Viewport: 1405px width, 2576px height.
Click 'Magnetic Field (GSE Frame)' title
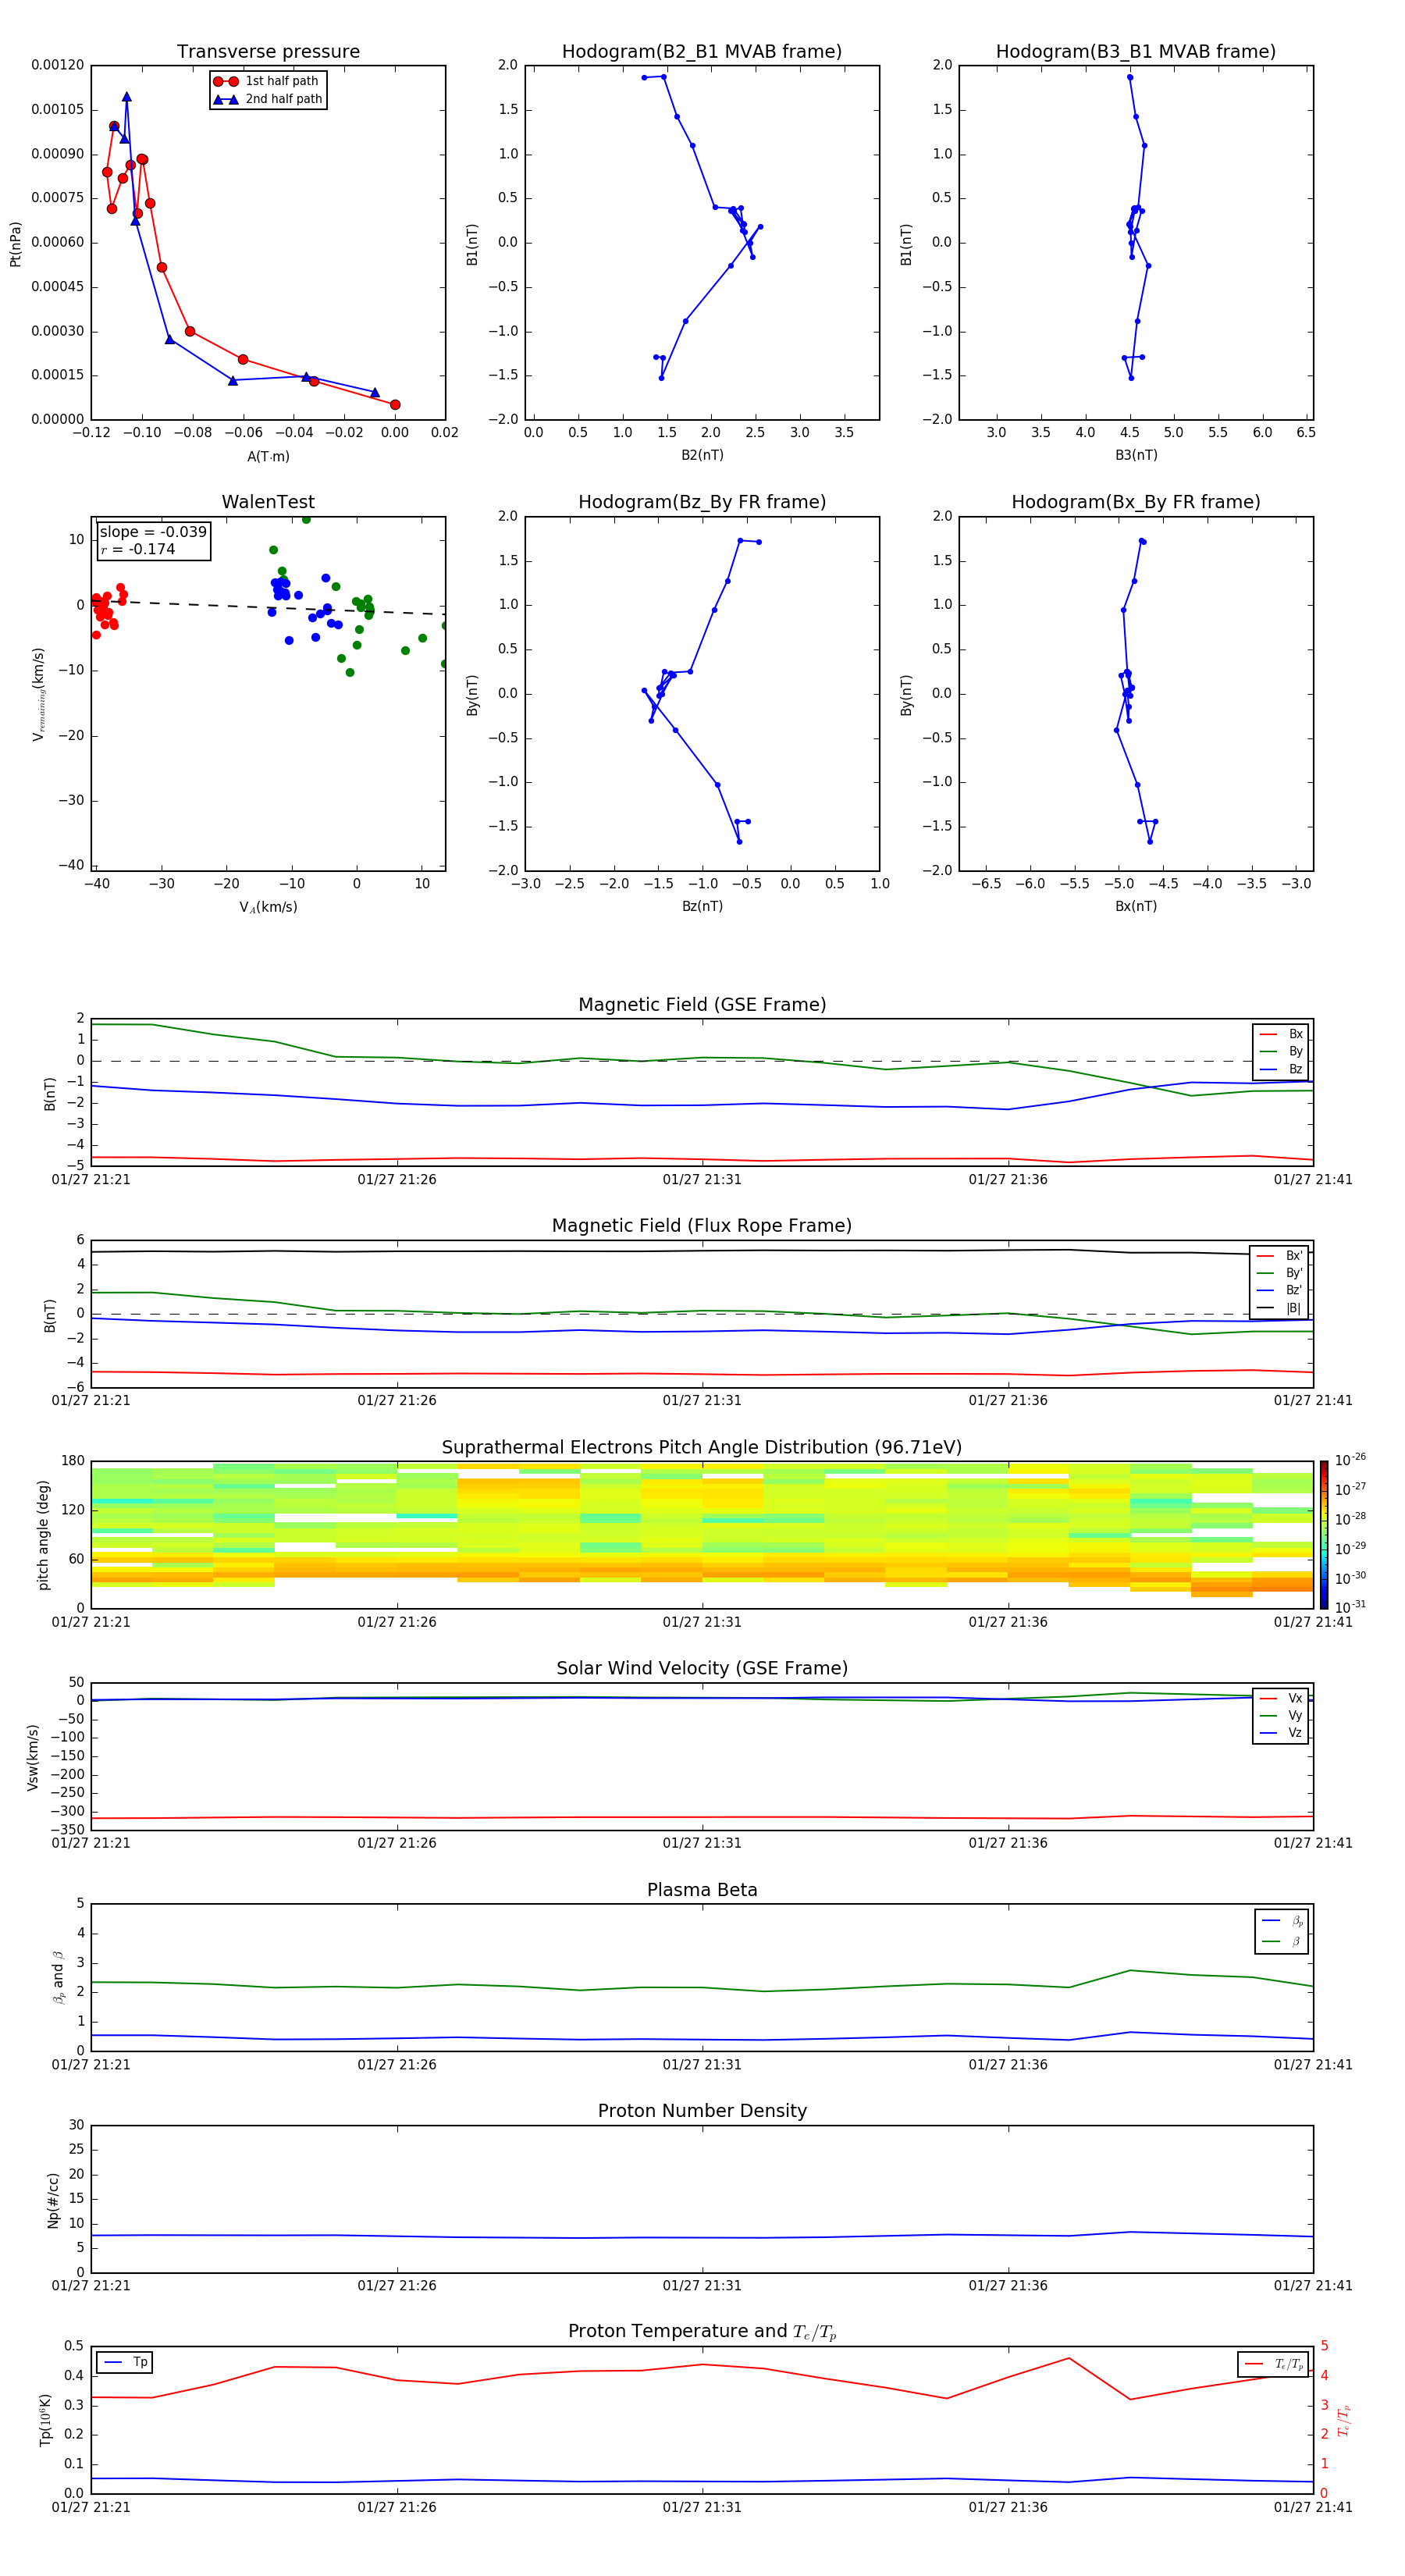(x=702, y=1005)
